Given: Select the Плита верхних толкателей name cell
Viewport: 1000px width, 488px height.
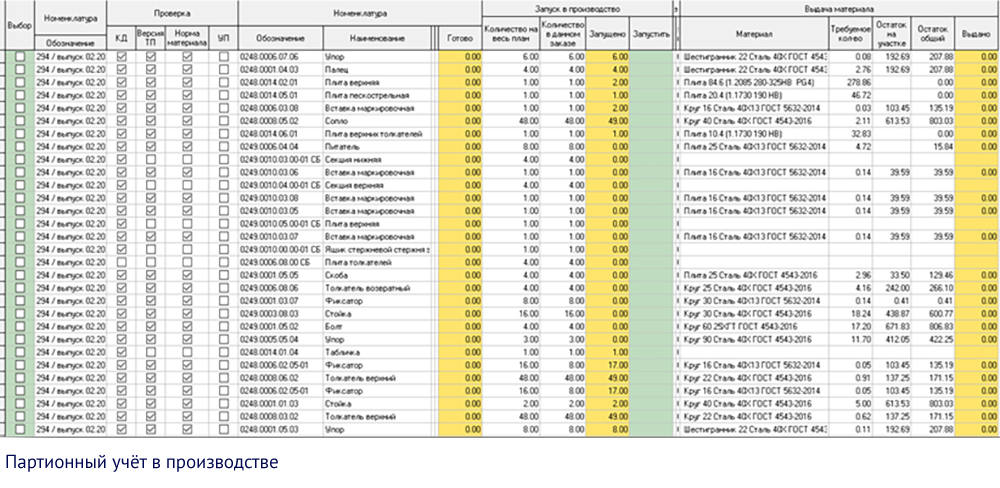Looking at the screenshot, I should (x=378, y=133).
